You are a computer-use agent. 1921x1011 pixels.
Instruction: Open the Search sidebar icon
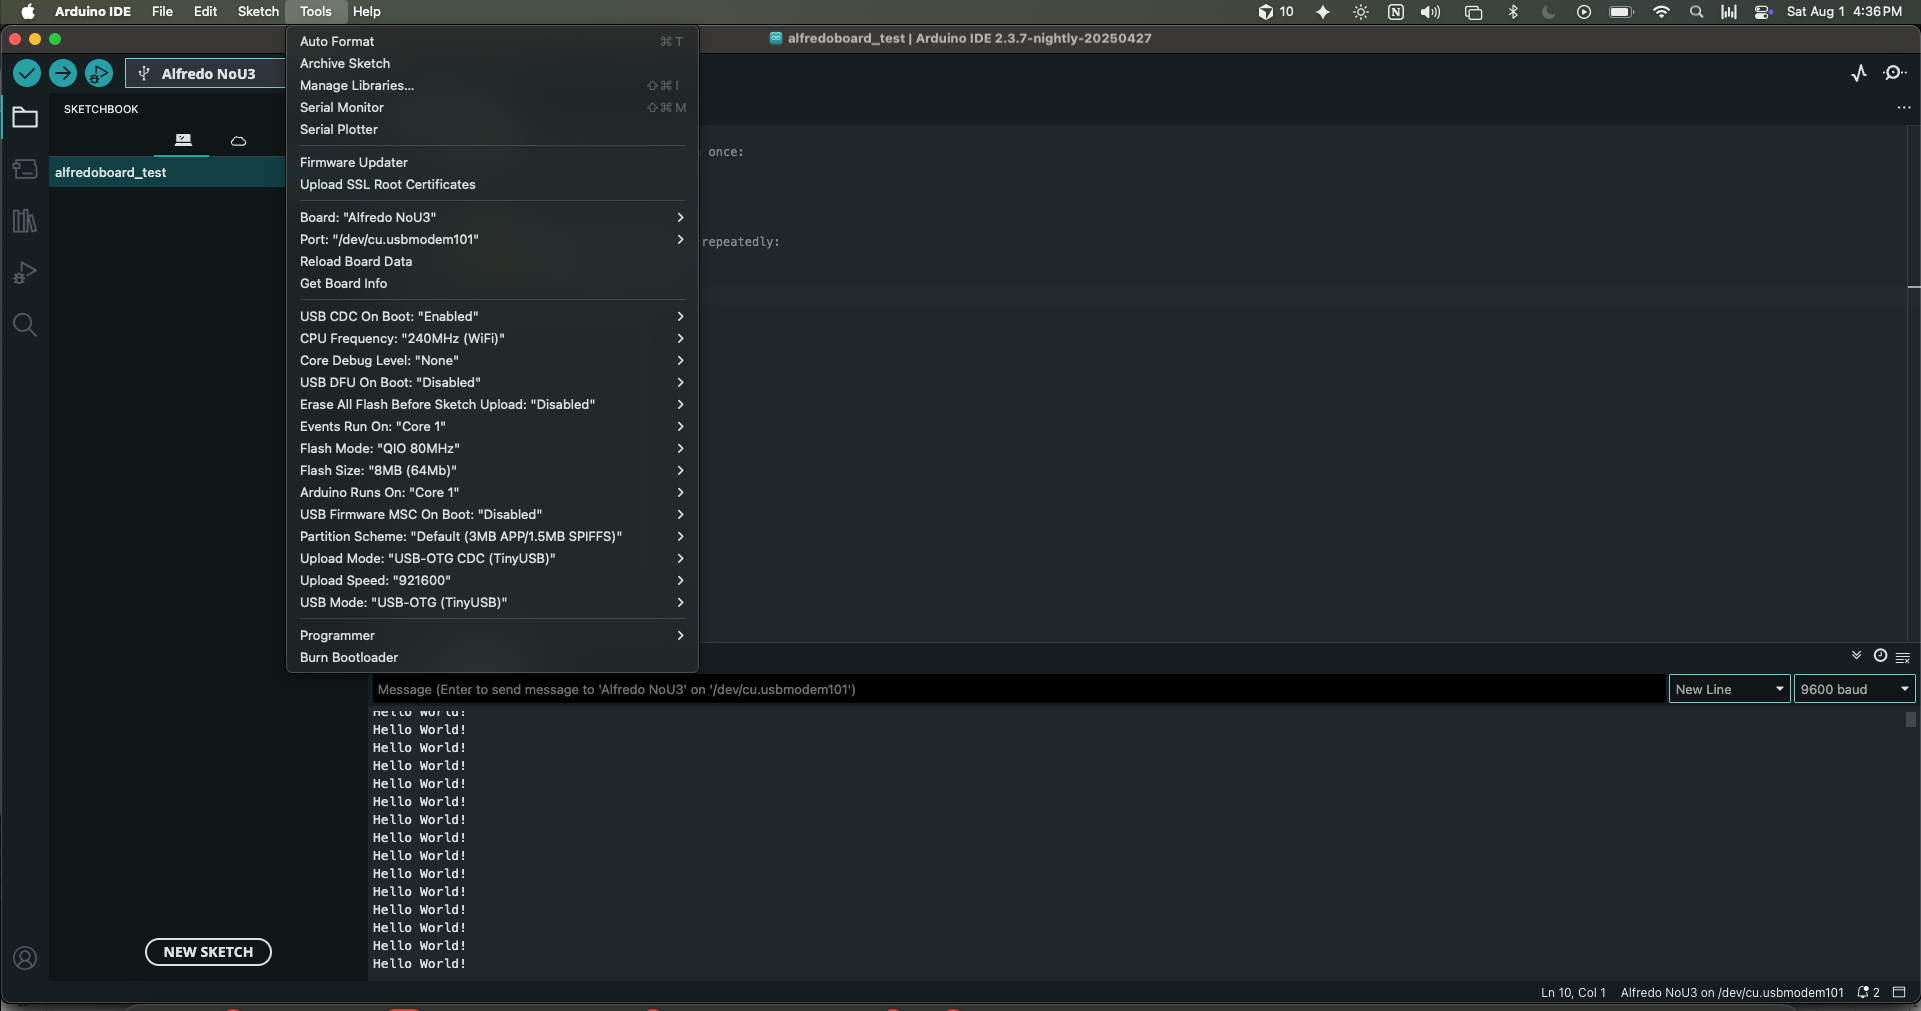click(25, 325)
